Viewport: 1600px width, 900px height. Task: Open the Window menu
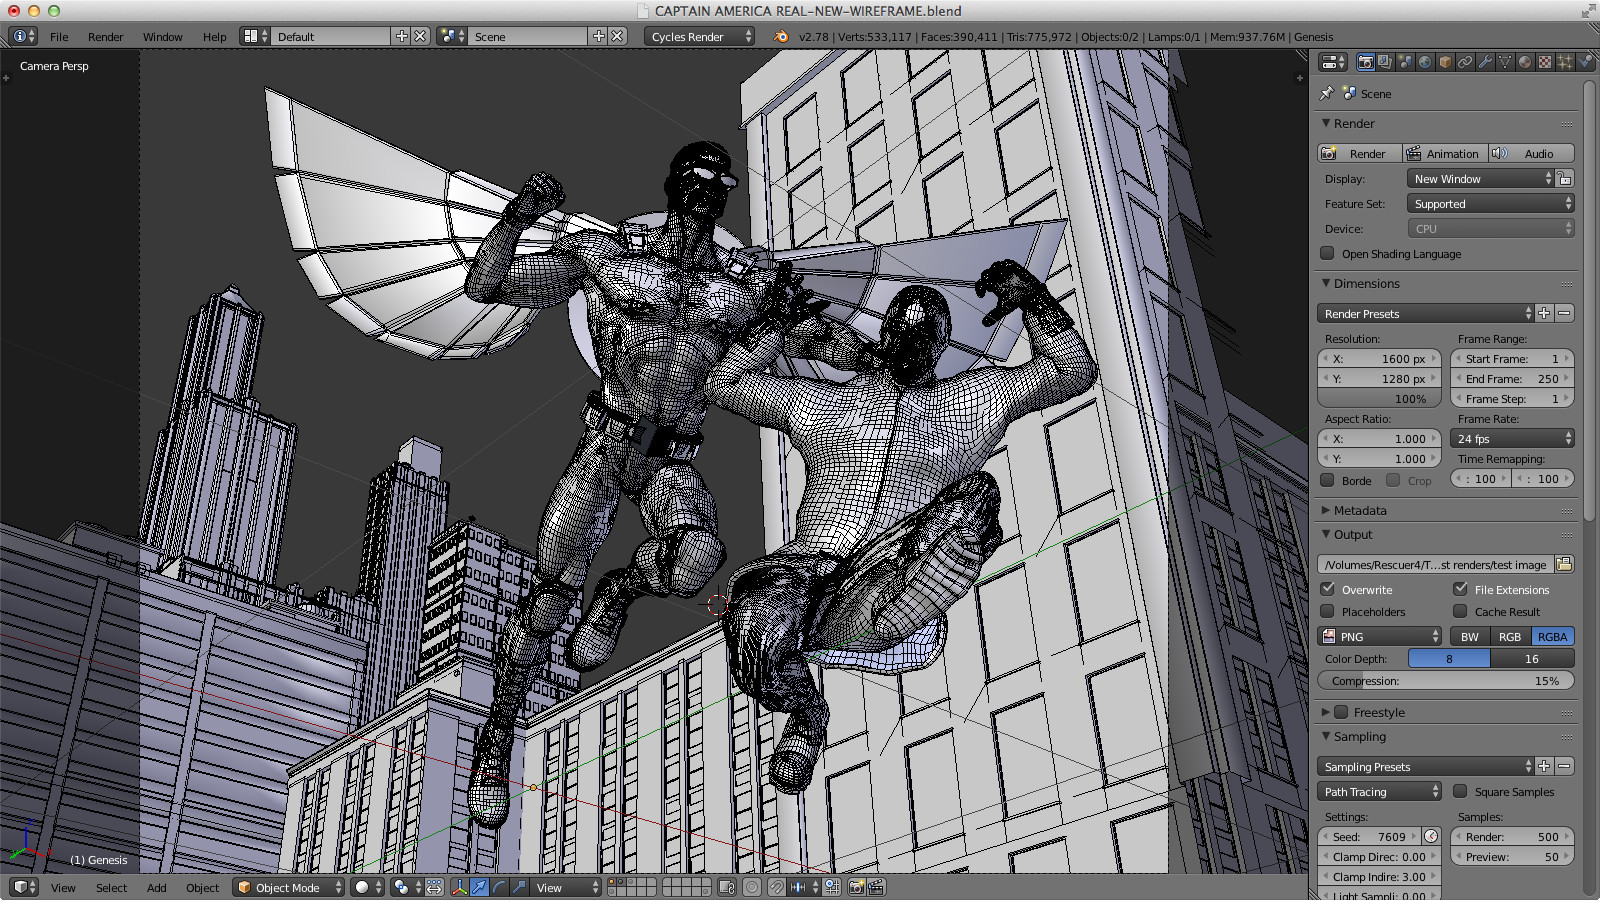point(162,37)
